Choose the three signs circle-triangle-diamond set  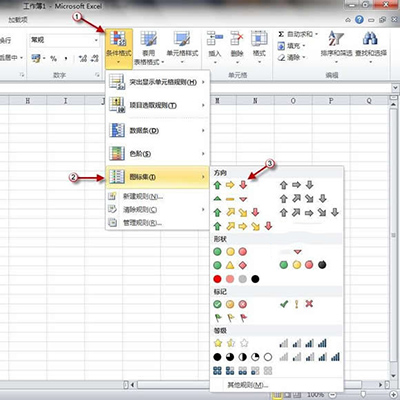point(230,265)
